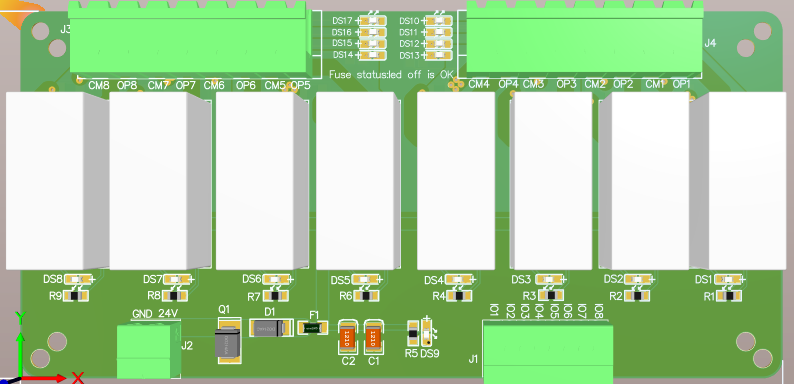Select LED DS3 below relay

549,280
